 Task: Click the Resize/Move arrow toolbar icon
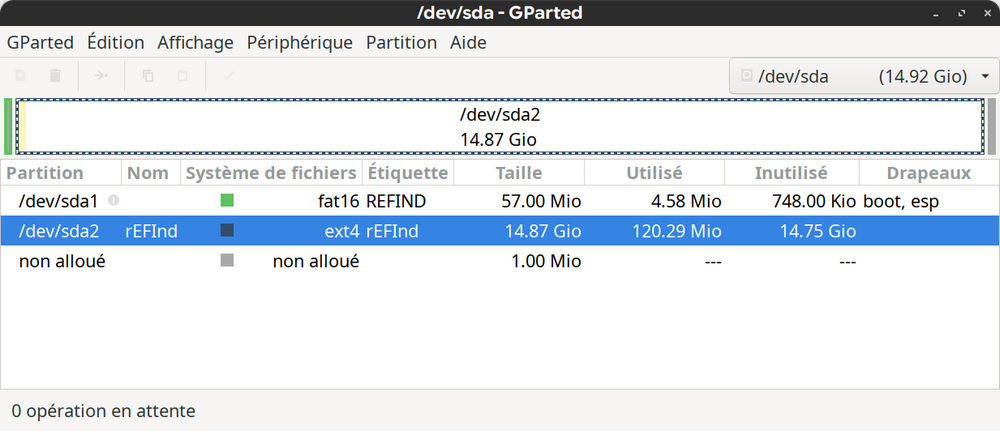tap(101, 76)
